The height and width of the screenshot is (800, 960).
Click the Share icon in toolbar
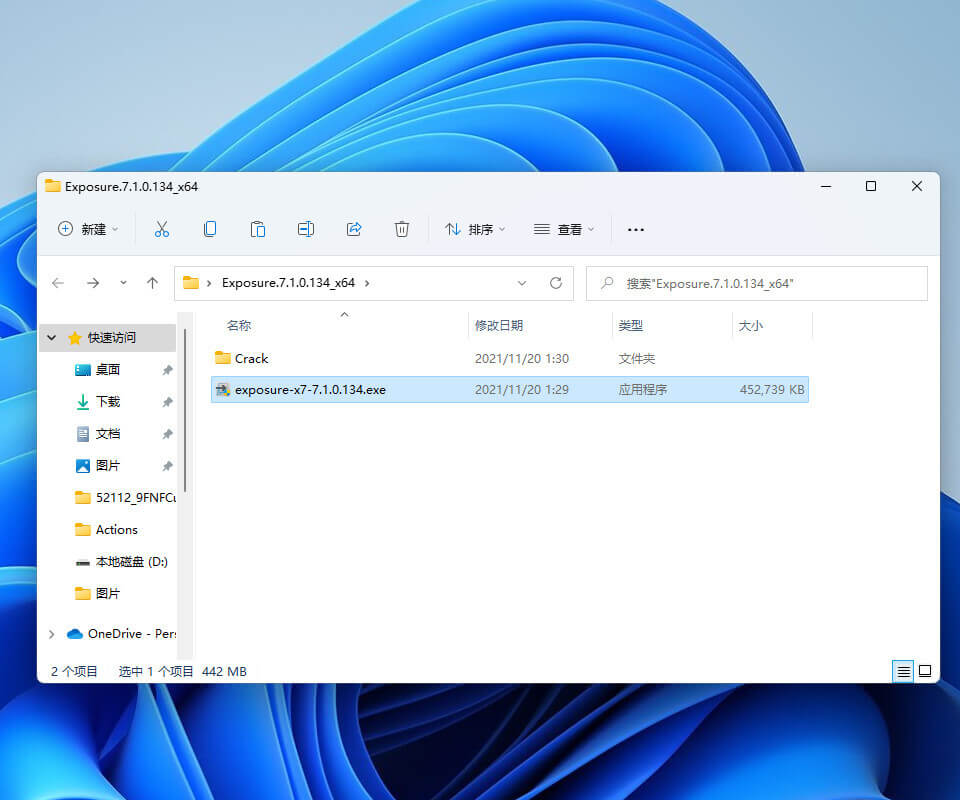[354, 229]
